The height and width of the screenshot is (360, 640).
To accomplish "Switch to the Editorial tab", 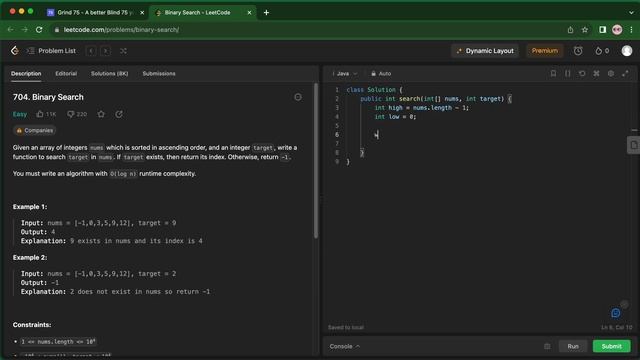I will pos(66,73).
